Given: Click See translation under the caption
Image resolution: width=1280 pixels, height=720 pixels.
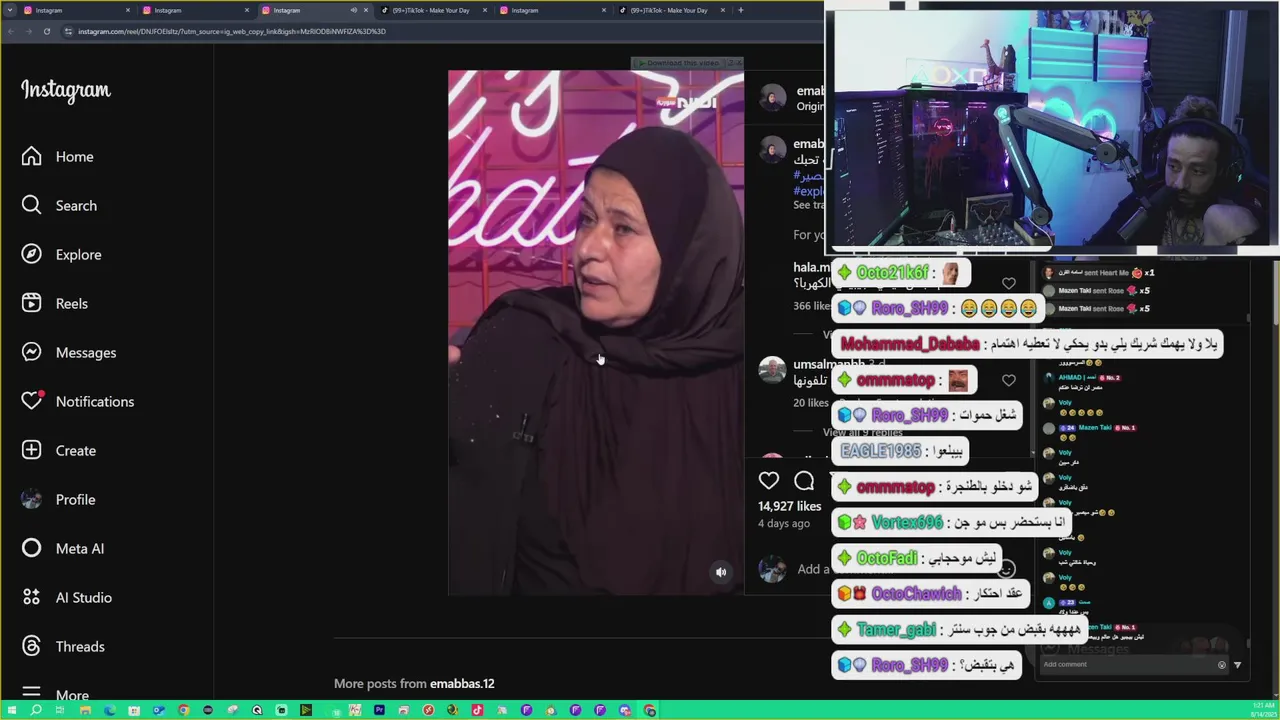Looking at the screenshot, I should tap(809, 205).
